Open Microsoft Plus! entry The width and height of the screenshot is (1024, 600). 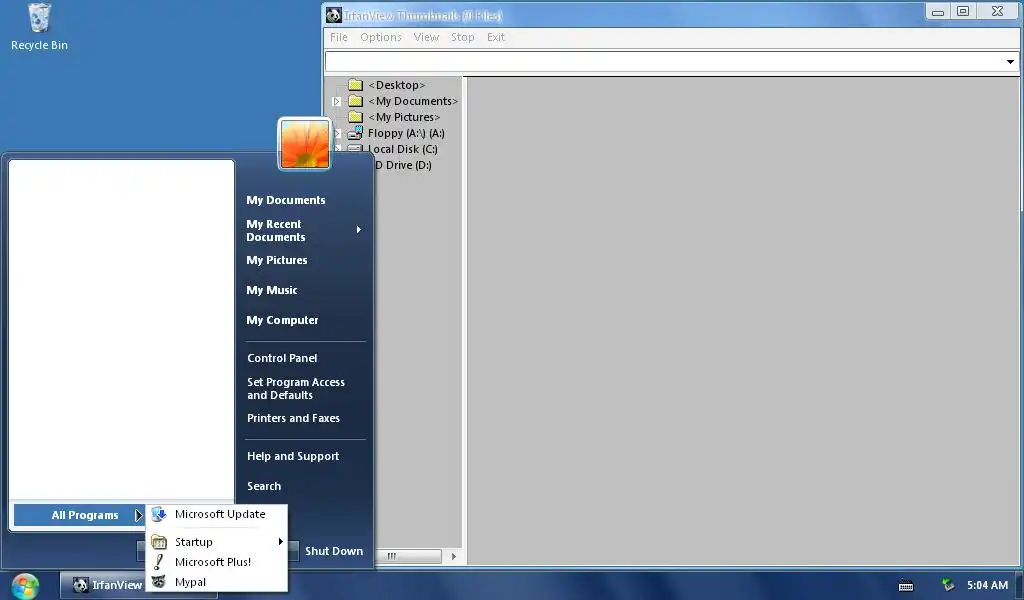pyautogui.click(x=217, y=562)
